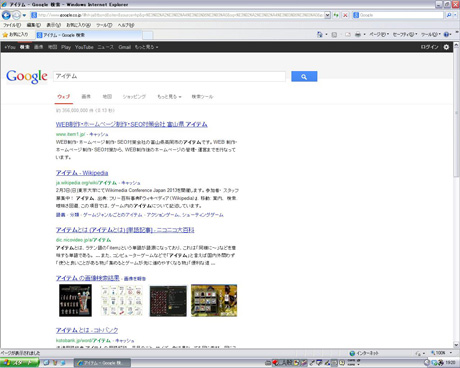This screenshot has height=368, width=460.
Task: Open the recent pages dropdown beside Forward
Action: tap(24, 15)
